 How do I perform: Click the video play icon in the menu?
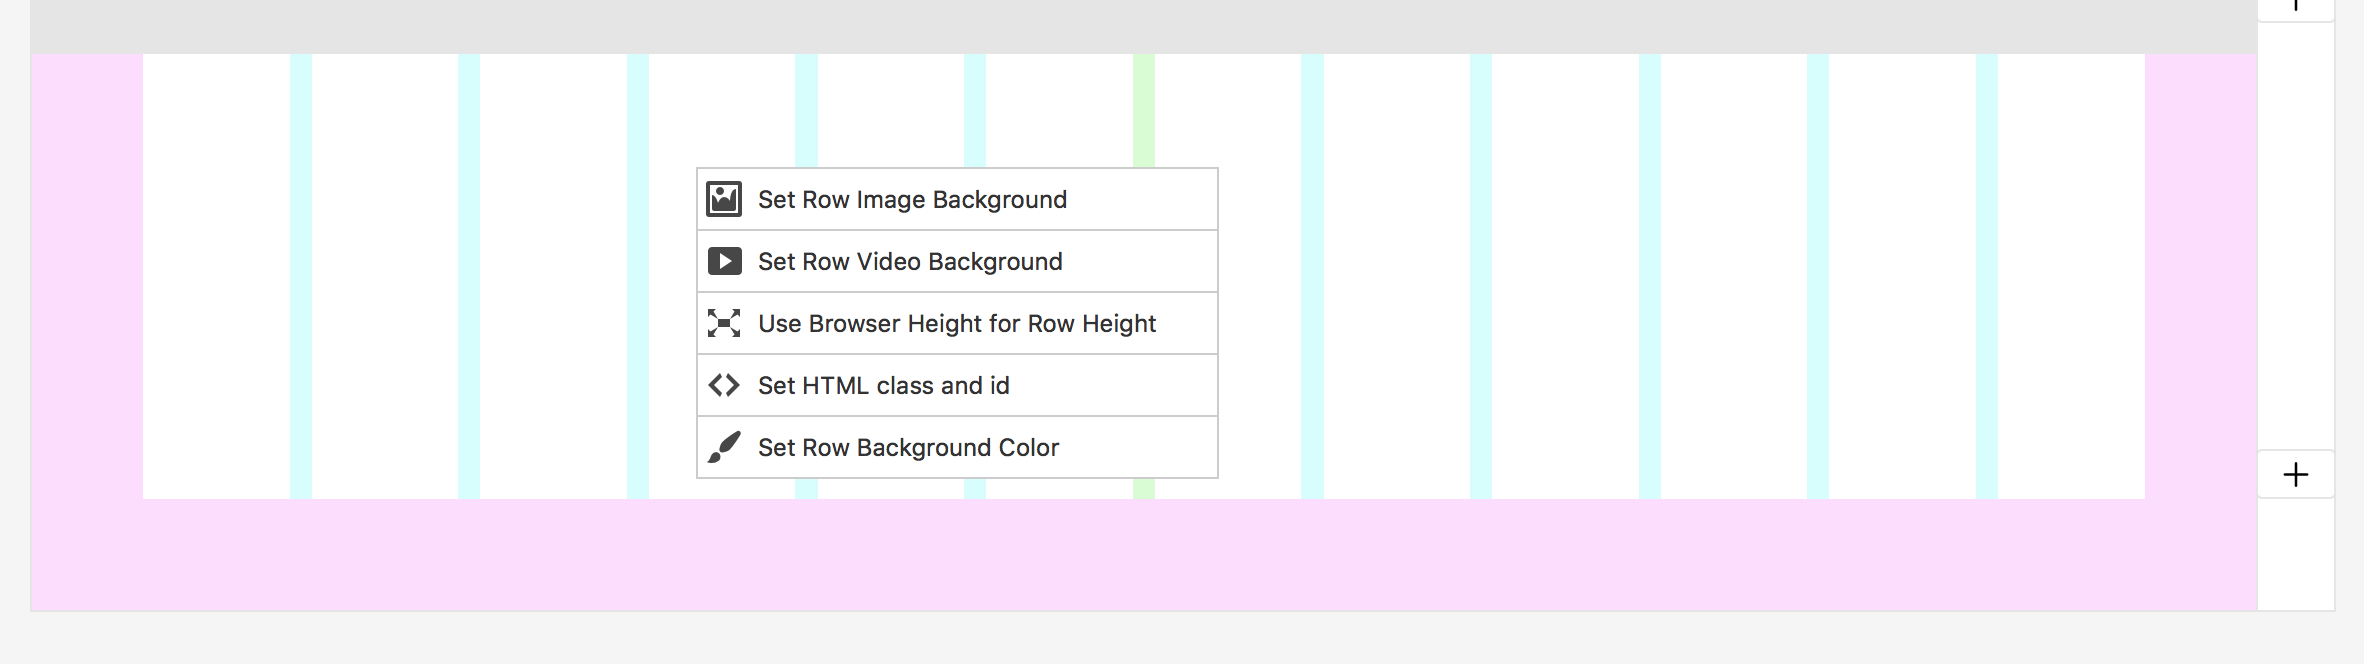(724, 261)
